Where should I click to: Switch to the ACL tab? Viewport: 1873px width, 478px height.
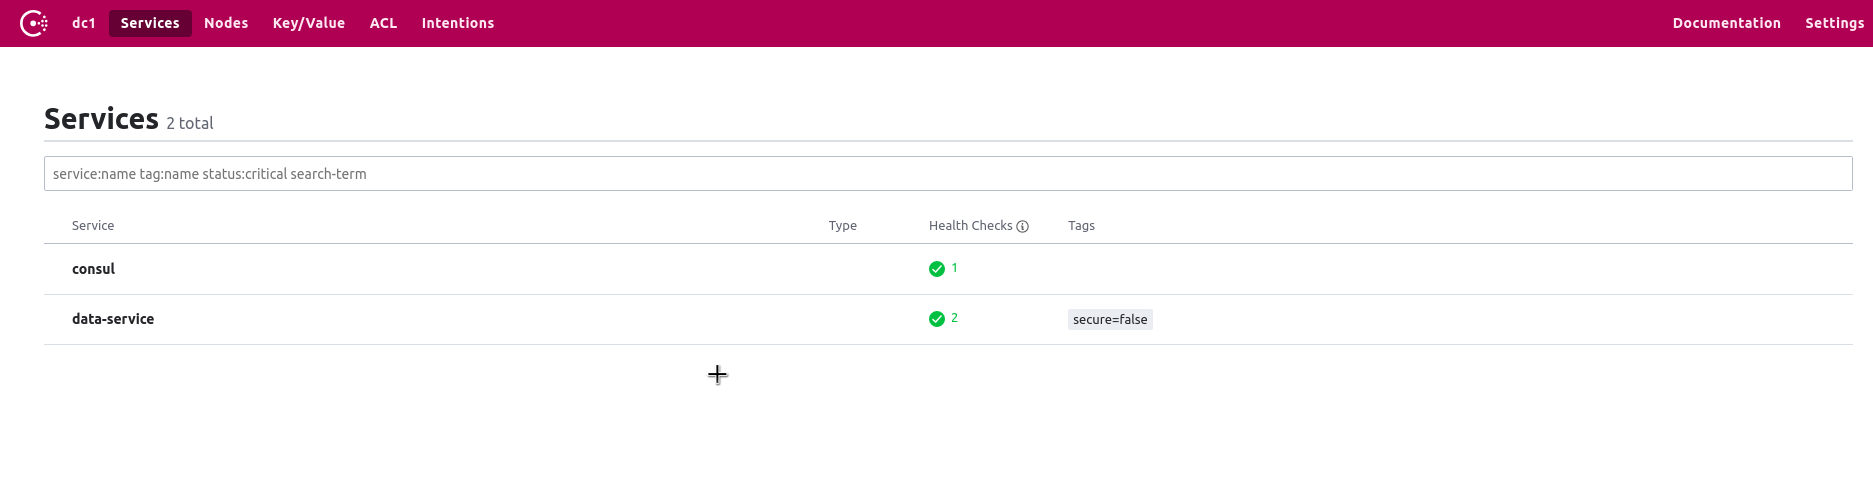(x=384, y=23)
